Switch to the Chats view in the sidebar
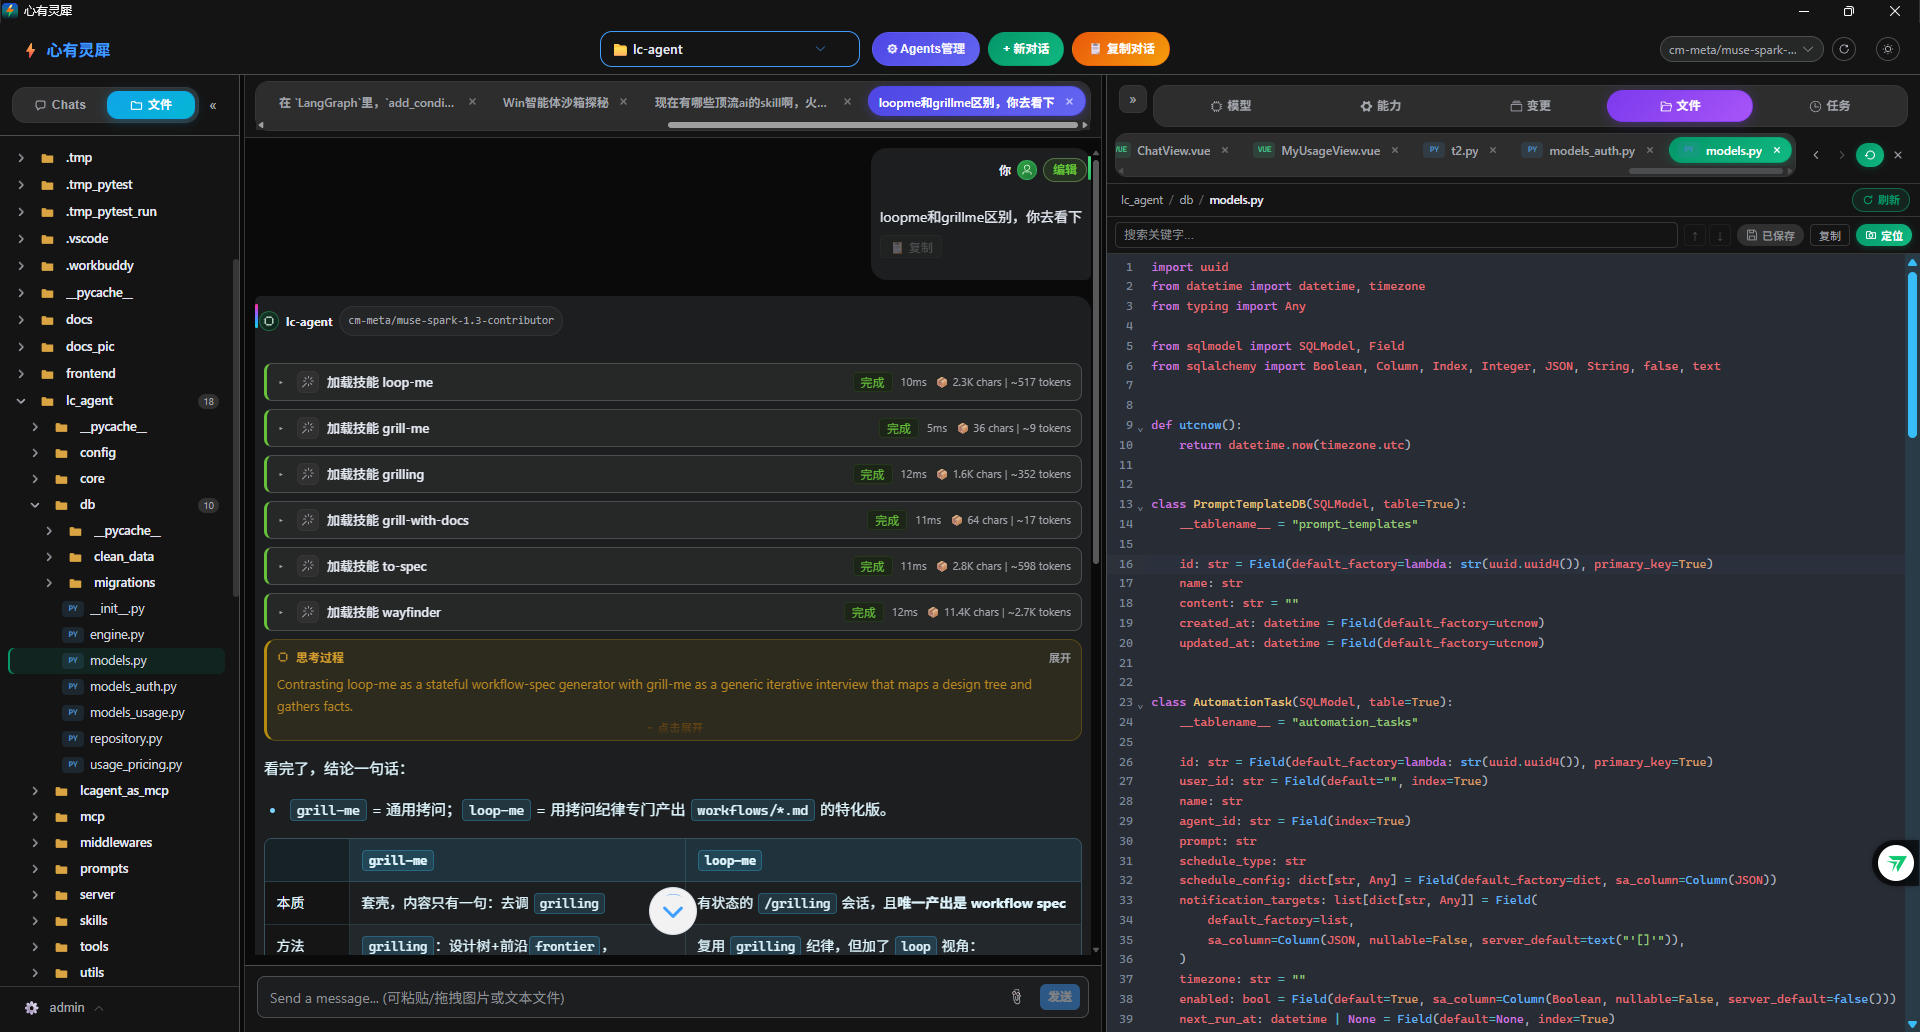Image resolution: width=1920 pixels, height=1032 pixels. tap(60, 105)
